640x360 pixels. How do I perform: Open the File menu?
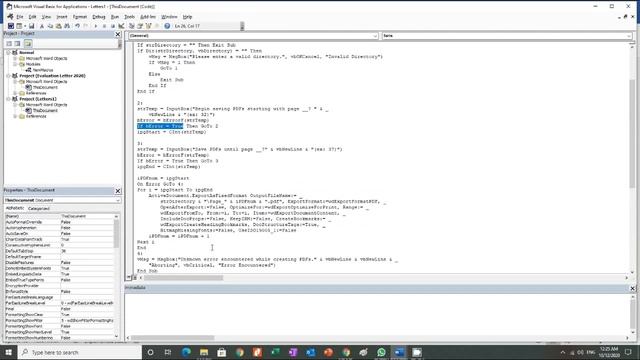point(20,17)
